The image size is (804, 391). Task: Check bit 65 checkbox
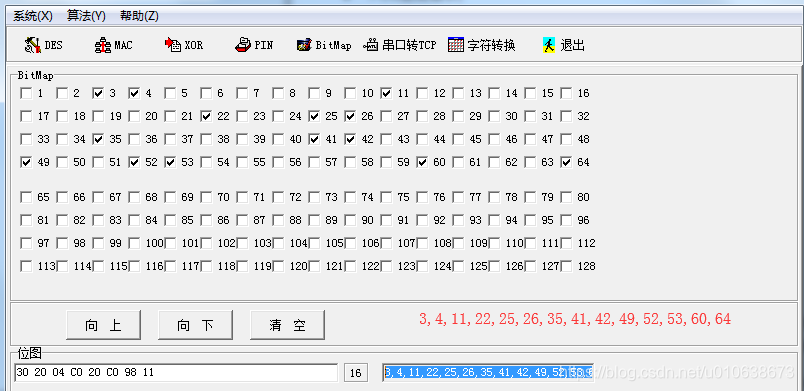pos(26,197)
